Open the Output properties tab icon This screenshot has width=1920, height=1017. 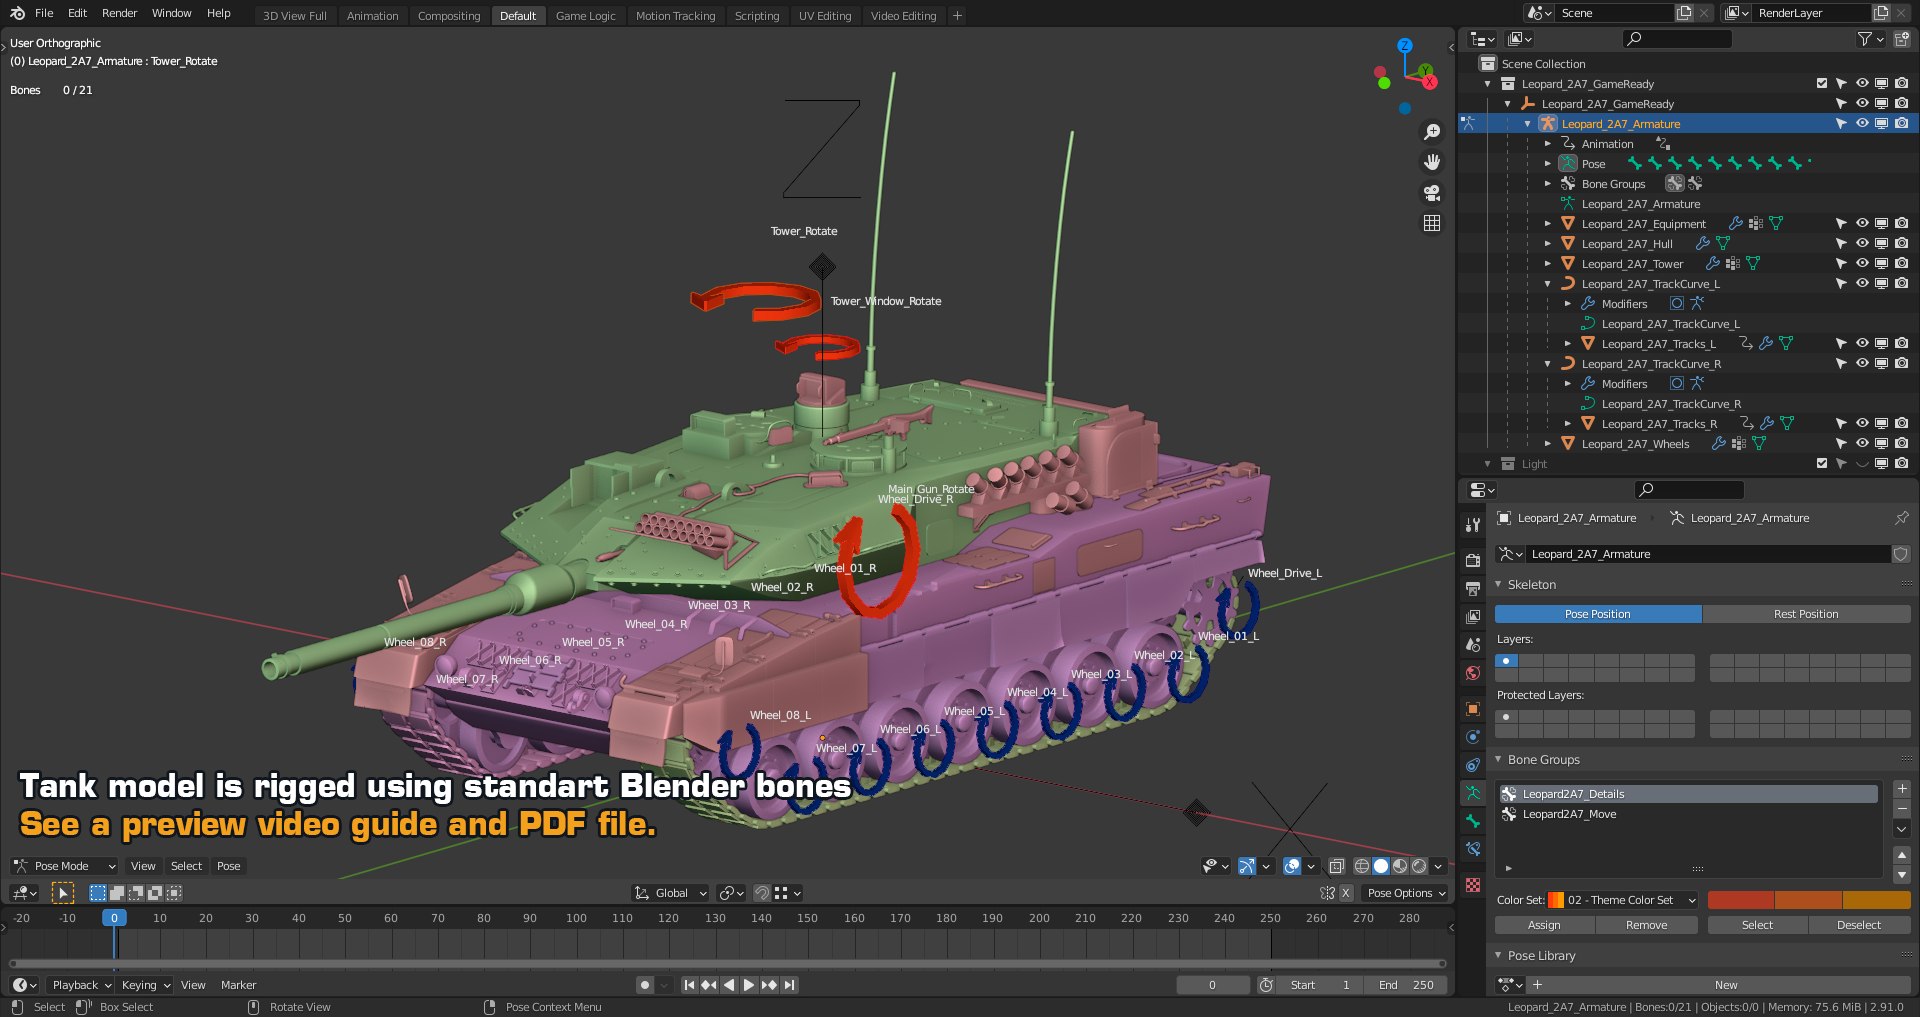pos(1472,589)
